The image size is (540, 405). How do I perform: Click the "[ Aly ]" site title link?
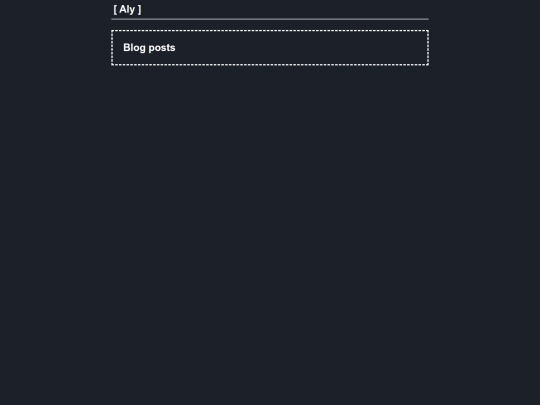click(x=127, y=10)
